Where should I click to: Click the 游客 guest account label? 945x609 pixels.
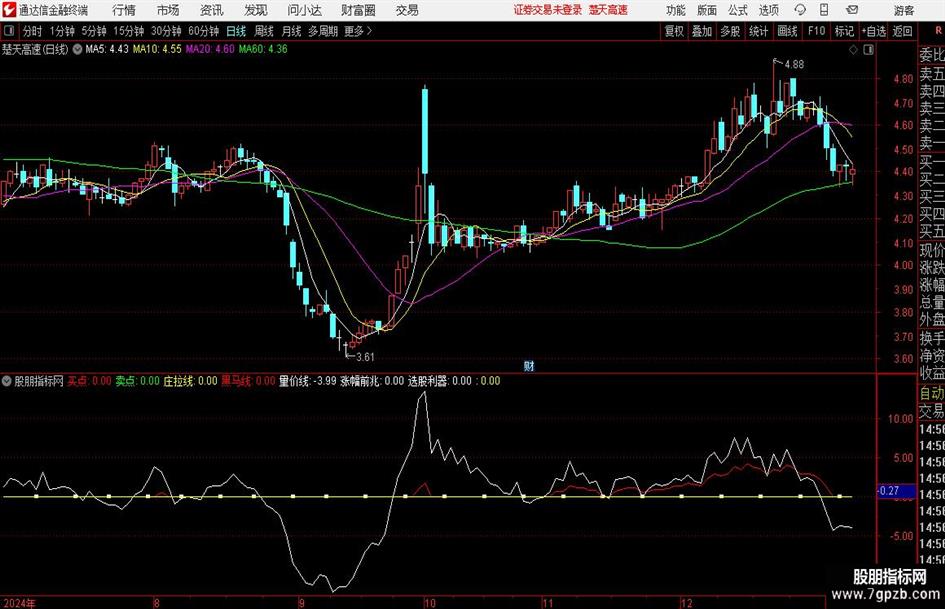[x=903, y=10]
